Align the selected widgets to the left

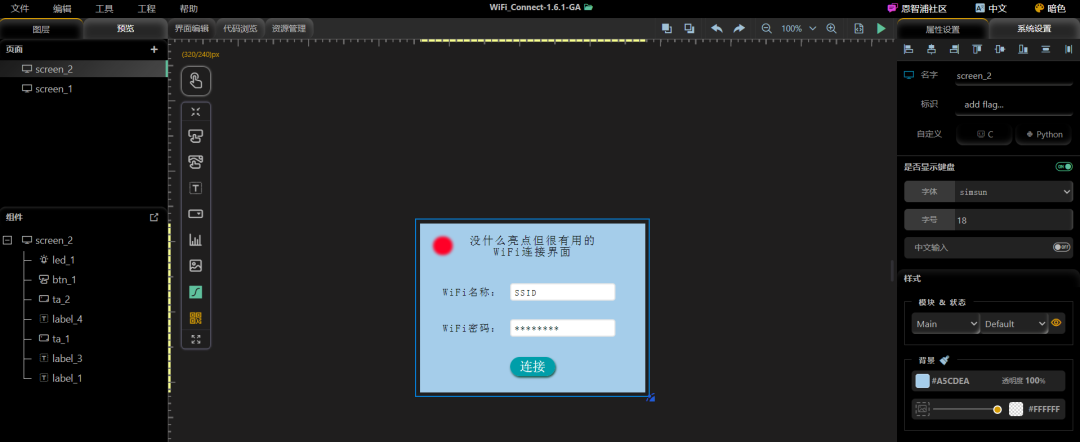click(908, 49)
